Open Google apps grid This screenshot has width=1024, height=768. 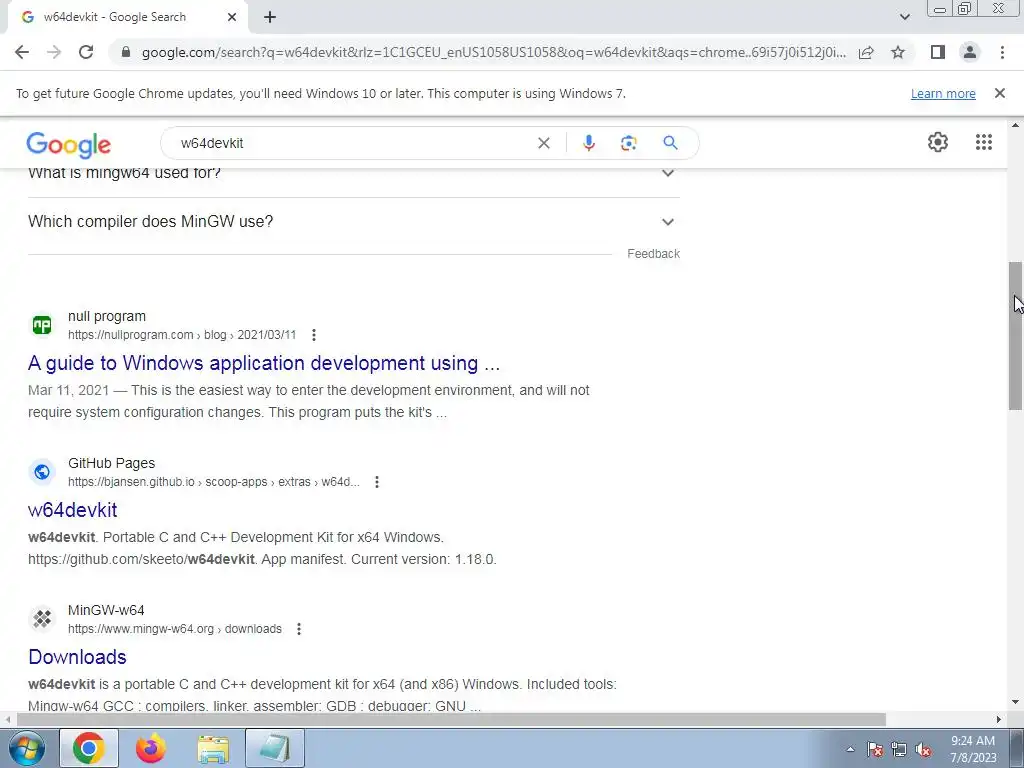(984, 142)
